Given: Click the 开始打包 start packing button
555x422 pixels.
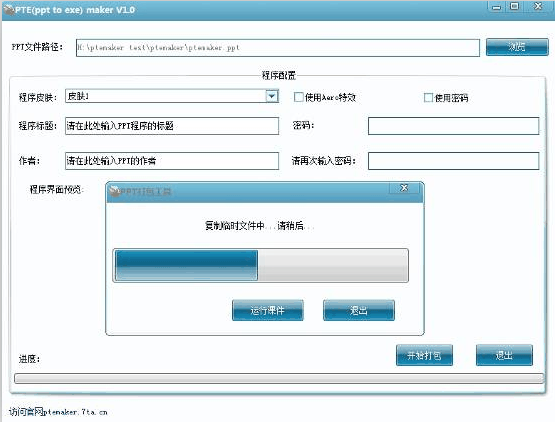Looking at the screenshot, I should pos(424,355).
